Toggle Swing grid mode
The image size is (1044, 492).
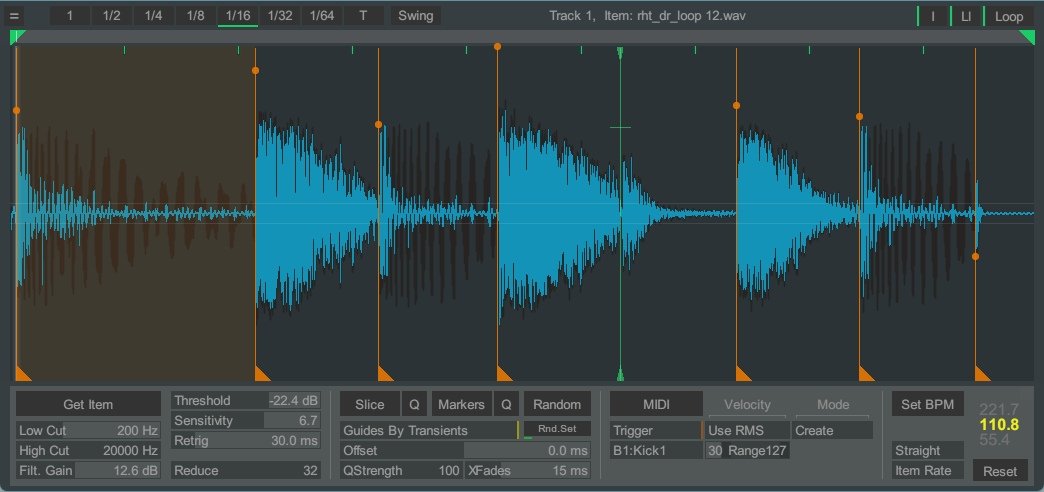pos(415,16)
